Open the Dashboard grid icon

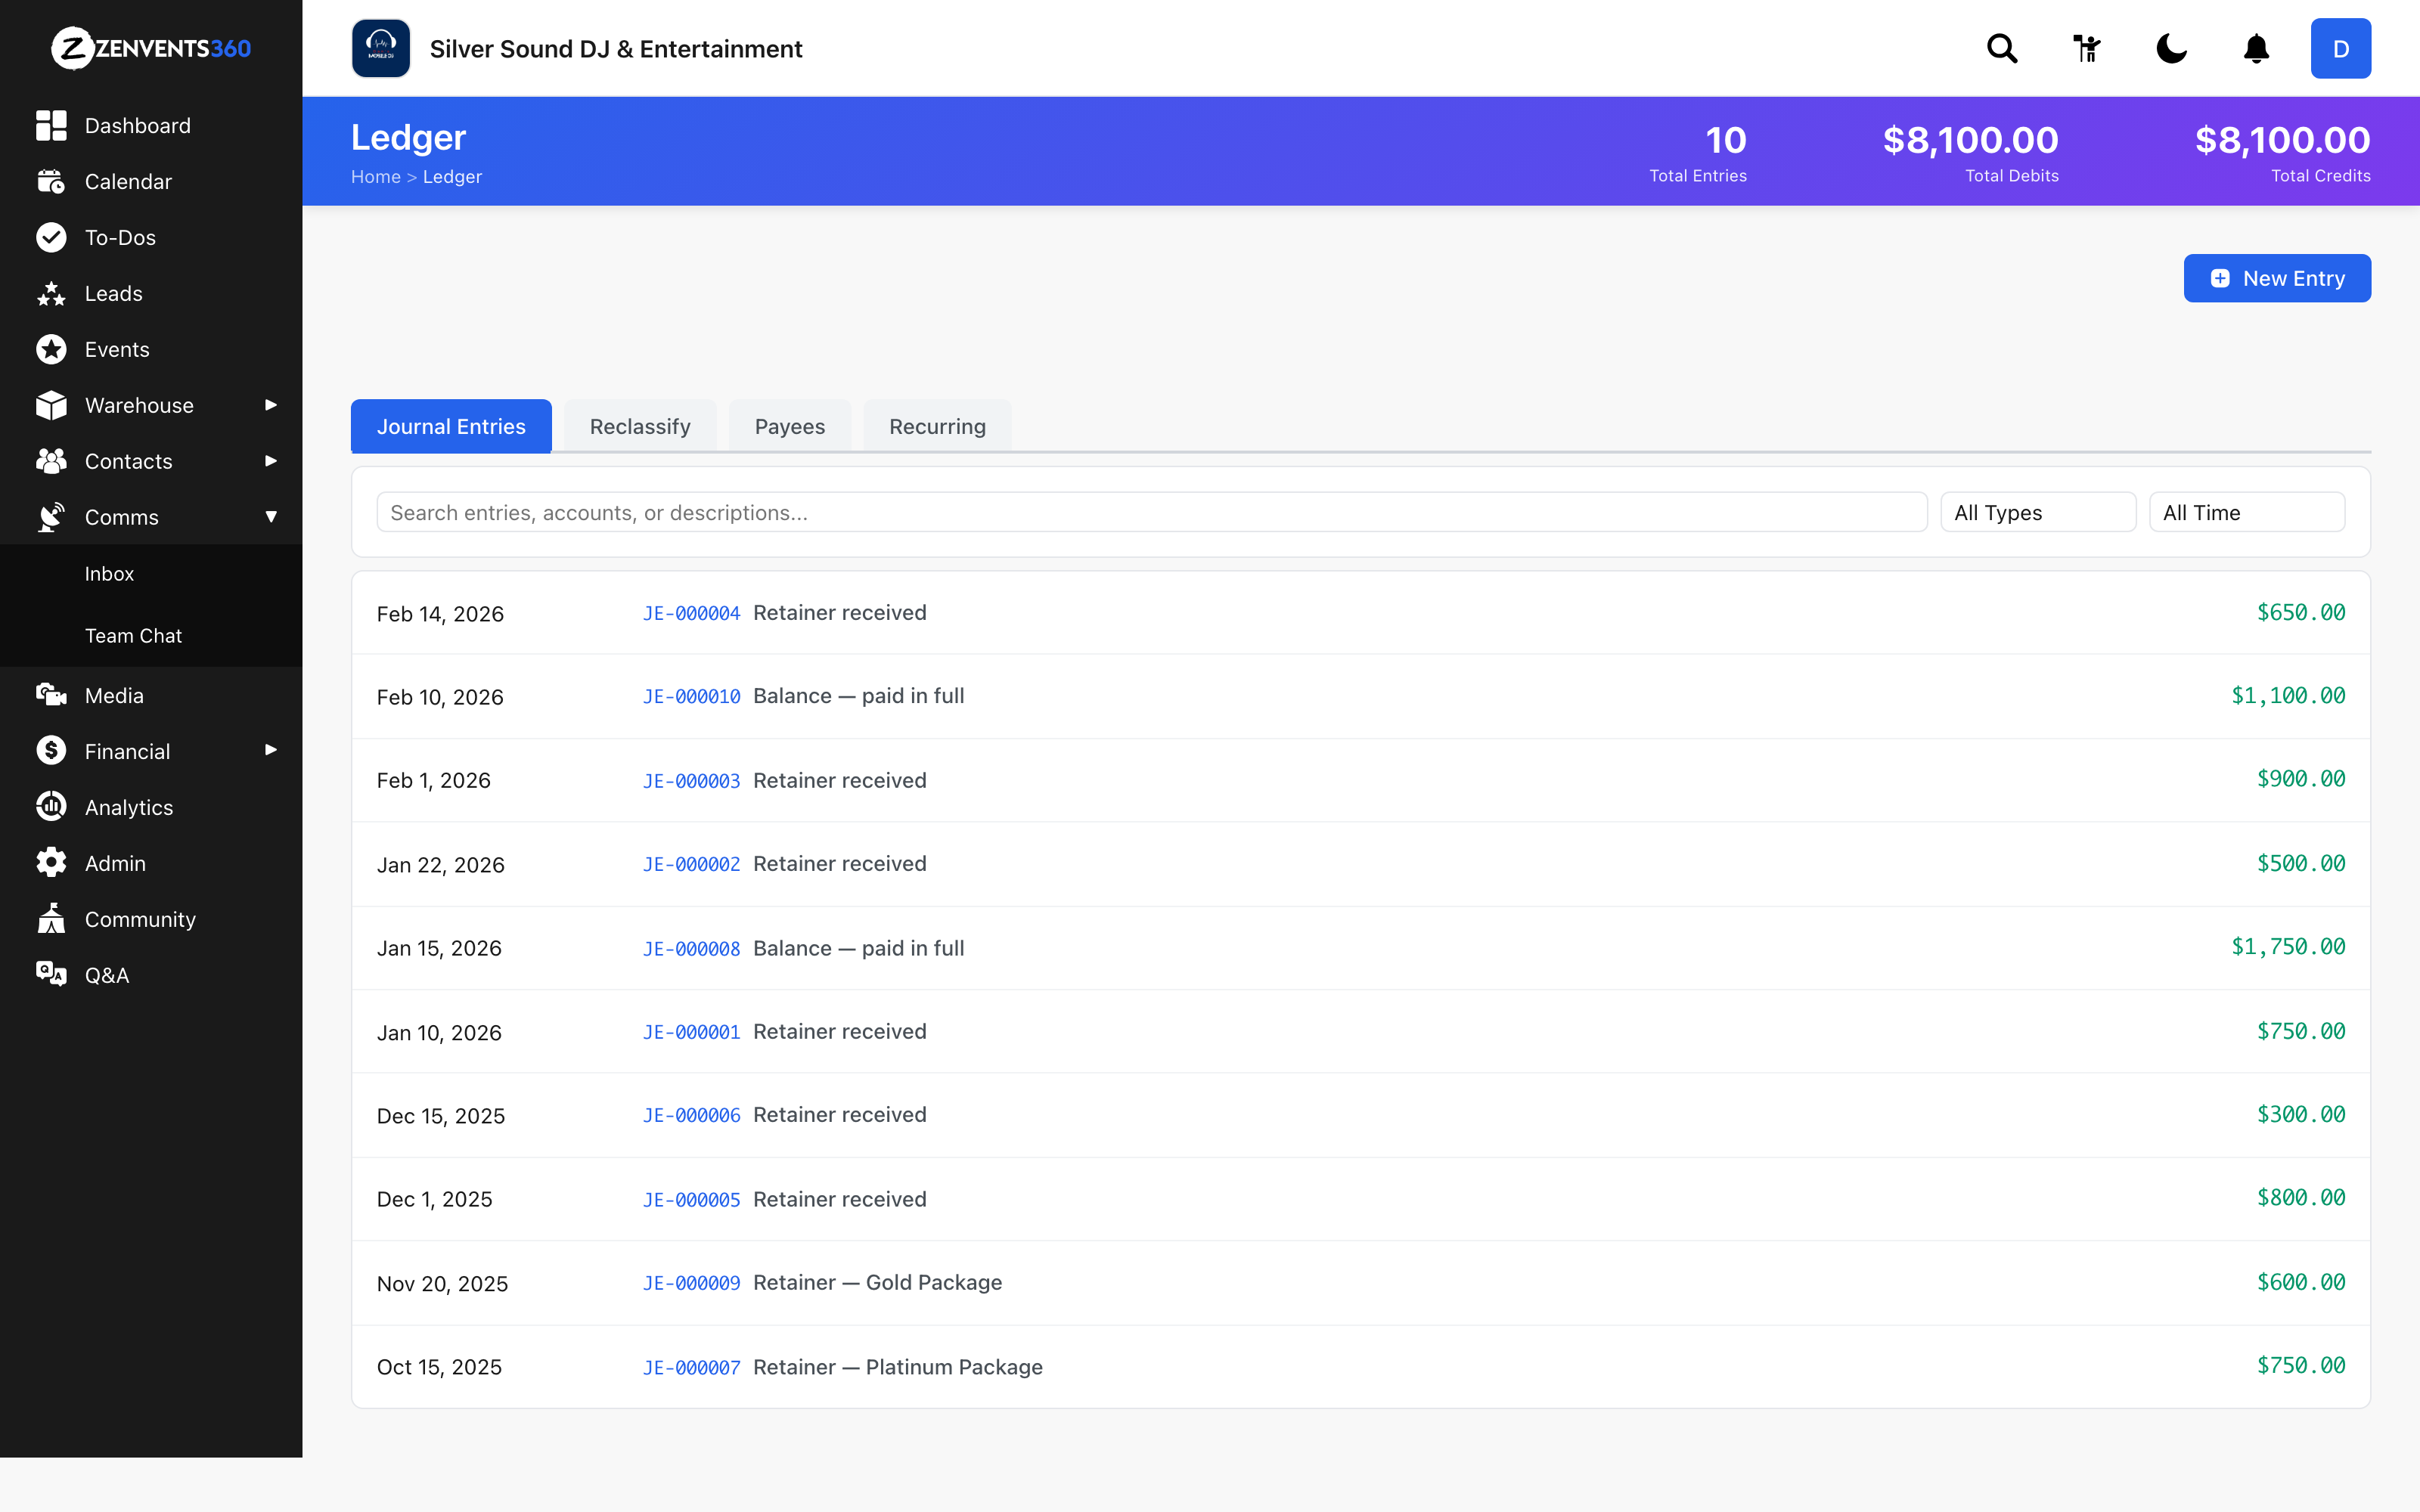click(x=51, y=125)
